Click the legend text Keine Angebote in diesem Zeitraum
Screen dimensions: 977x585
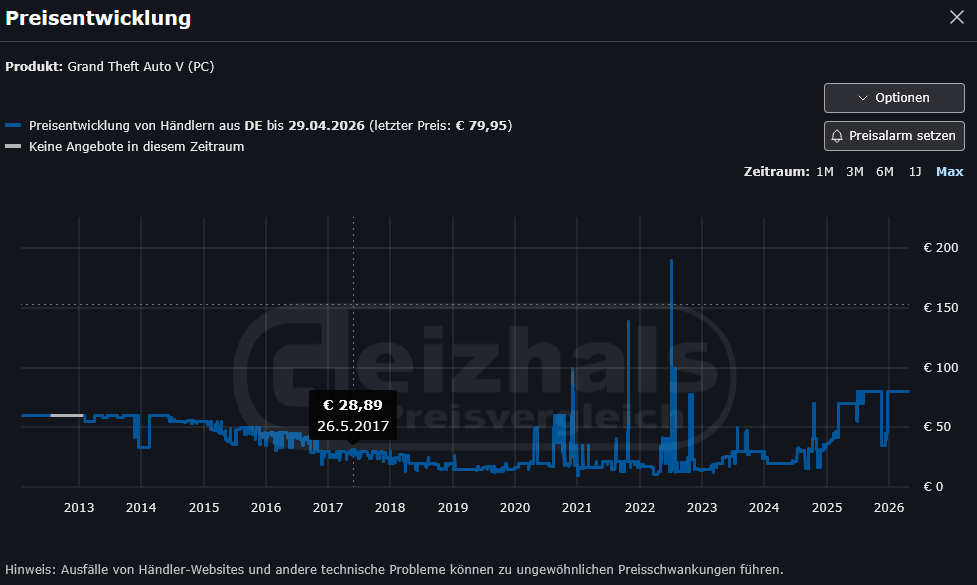(136, 146)
